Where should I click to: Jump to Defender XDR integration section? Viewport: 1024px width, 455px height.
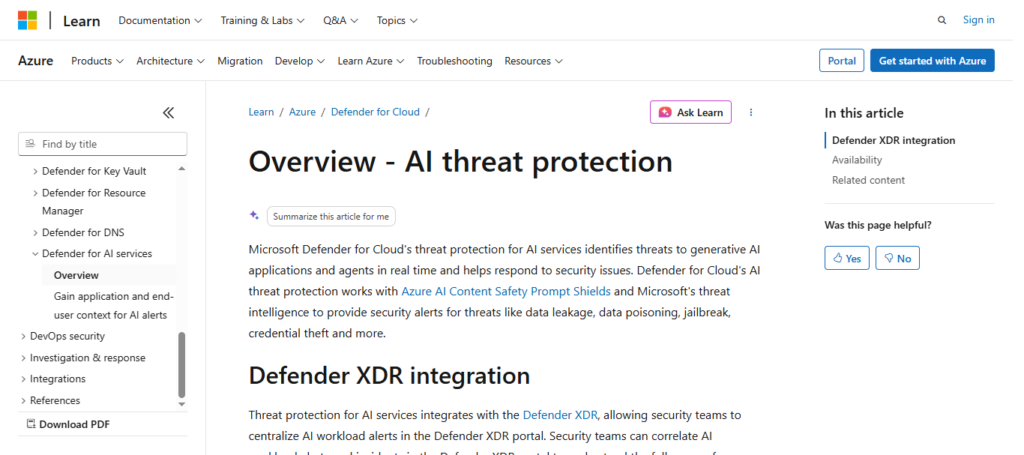tap(893, 140)
